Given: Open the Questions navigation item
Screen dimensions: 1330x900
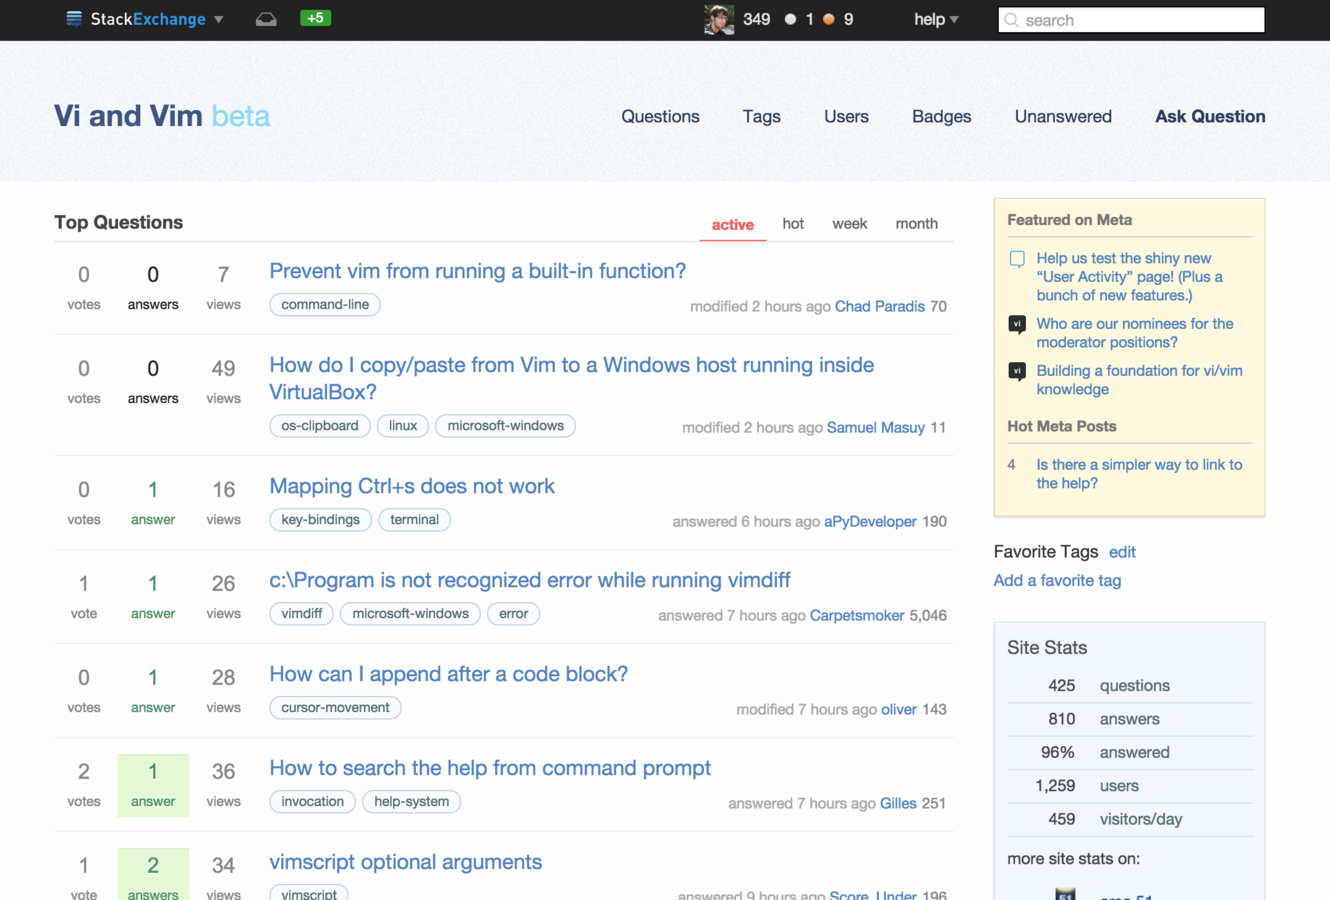Looking at the screenshot, I should coord(660,116).
